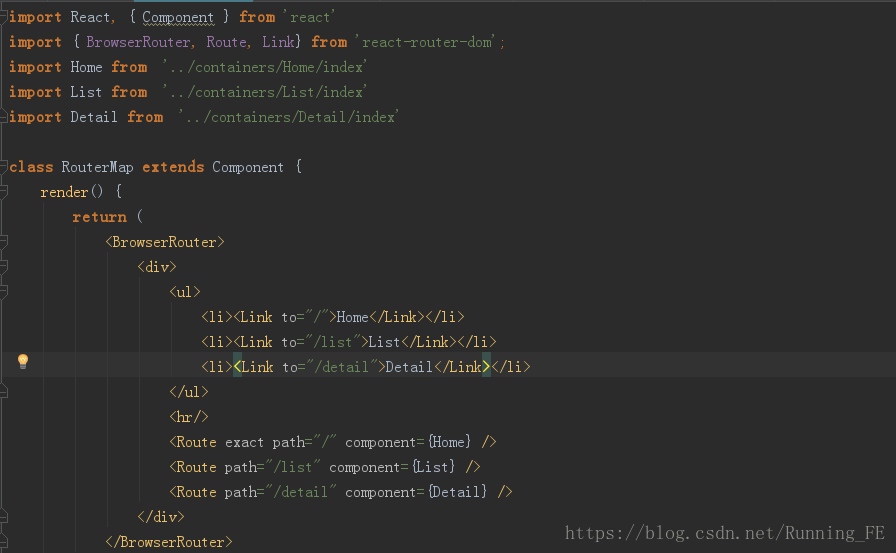Click the extends keyword
This screenshot has width=896, height=553.
[173, 167]
